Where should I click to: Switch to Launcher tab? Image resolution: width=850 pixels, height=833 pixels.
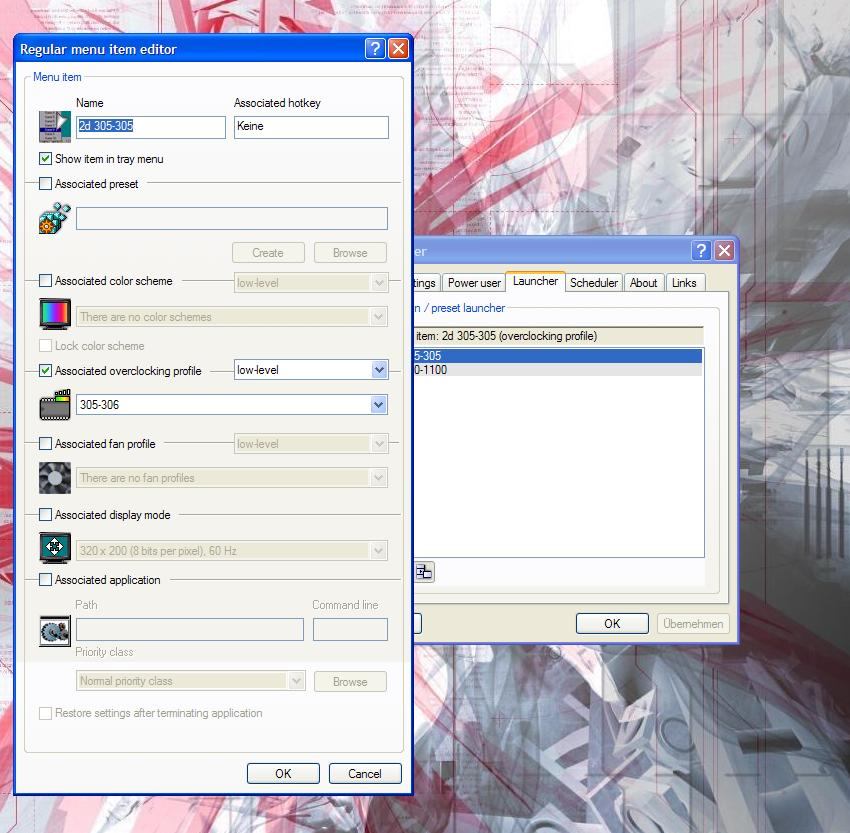(536, 281)
